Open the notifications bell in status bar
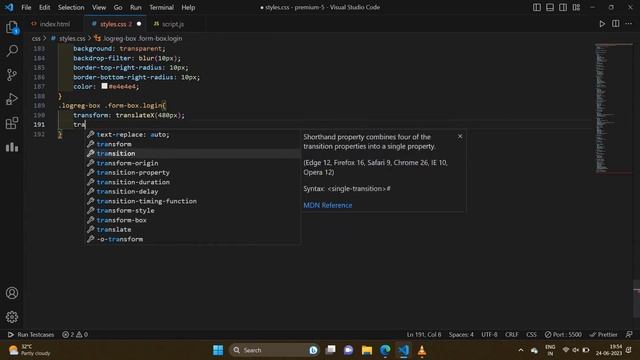640x360 pixels. (x=629, y=334)
